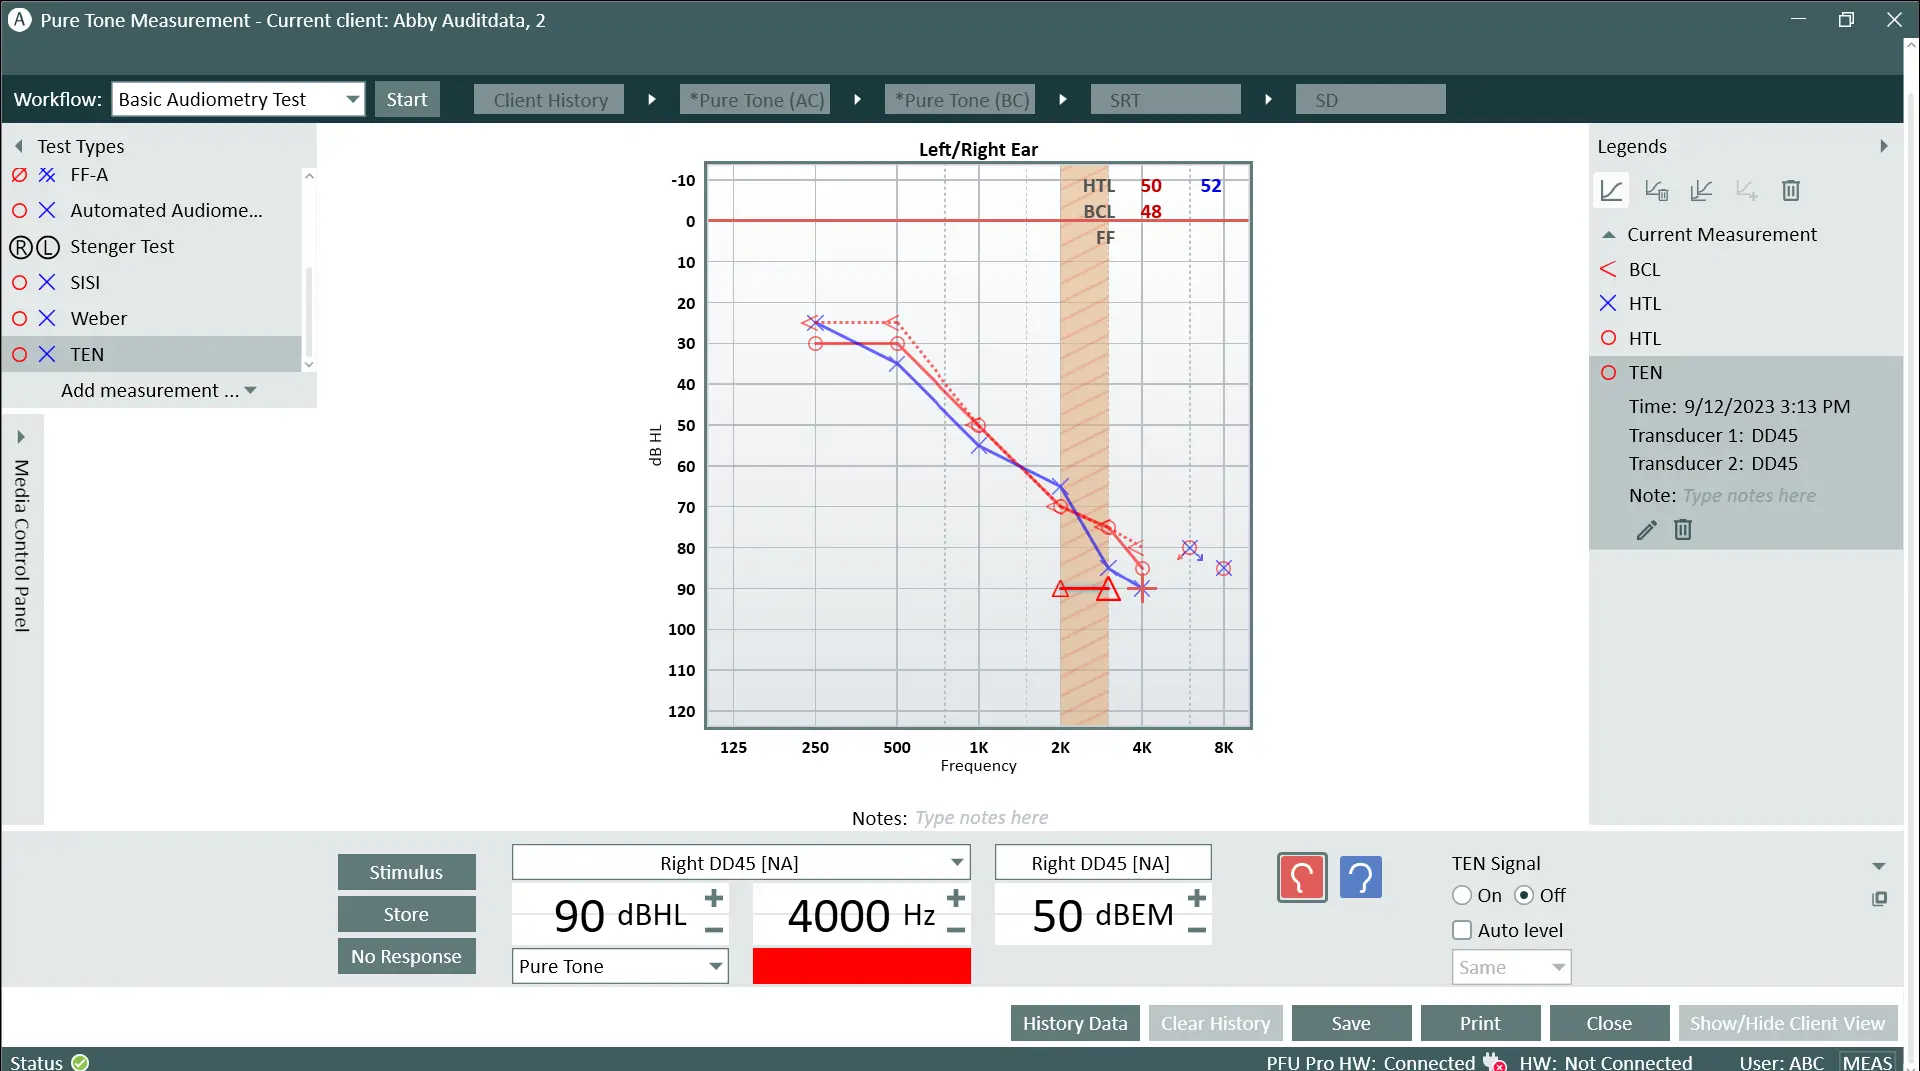This screenshot has width=1920, height=1071.
Task: Click the pop-out icon beside TEN Signal
Action: (x=1879, y=899)
